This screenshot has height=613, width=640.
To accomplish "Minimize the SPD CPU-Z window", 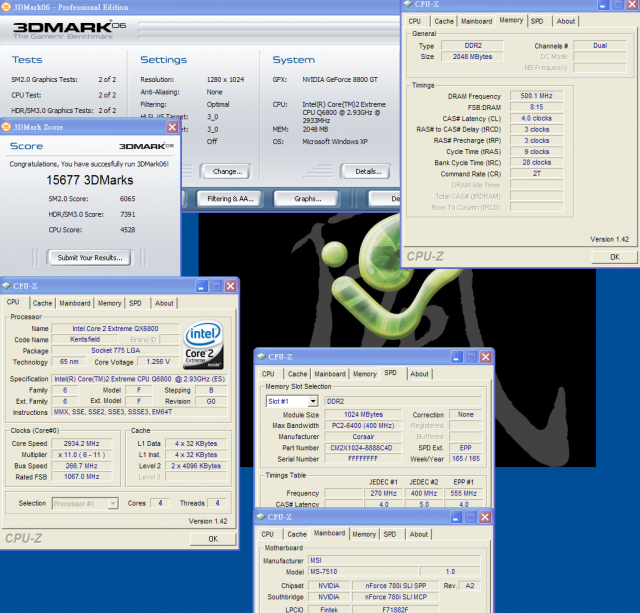I will tap(456, 357).
